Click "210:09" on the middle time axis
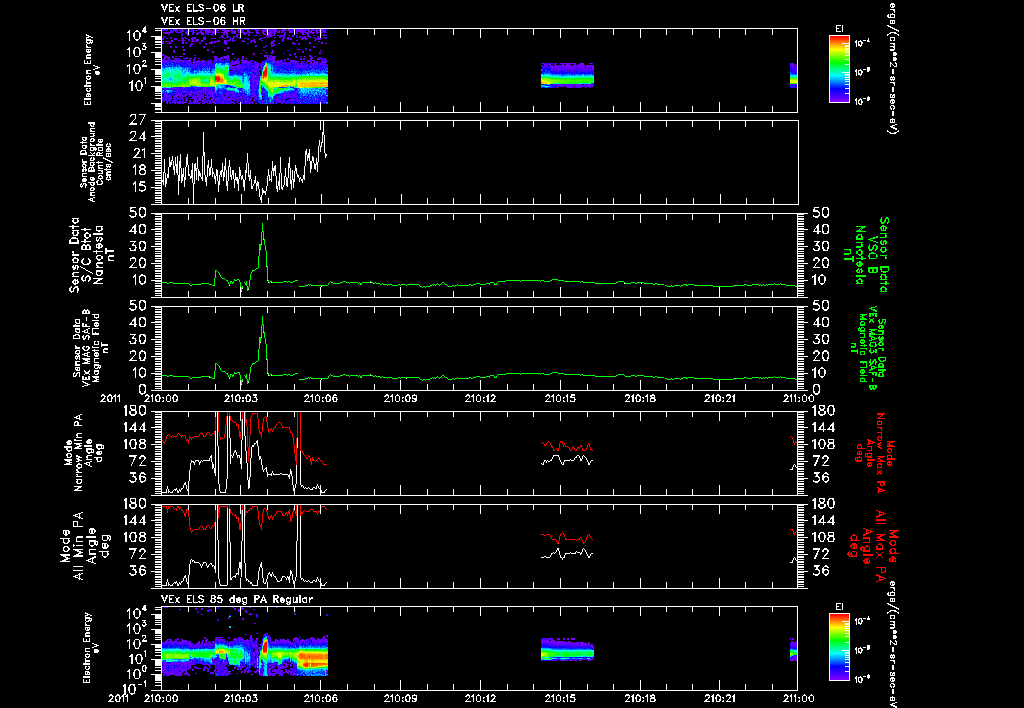1024x708 pixels. tap(400, 398)
